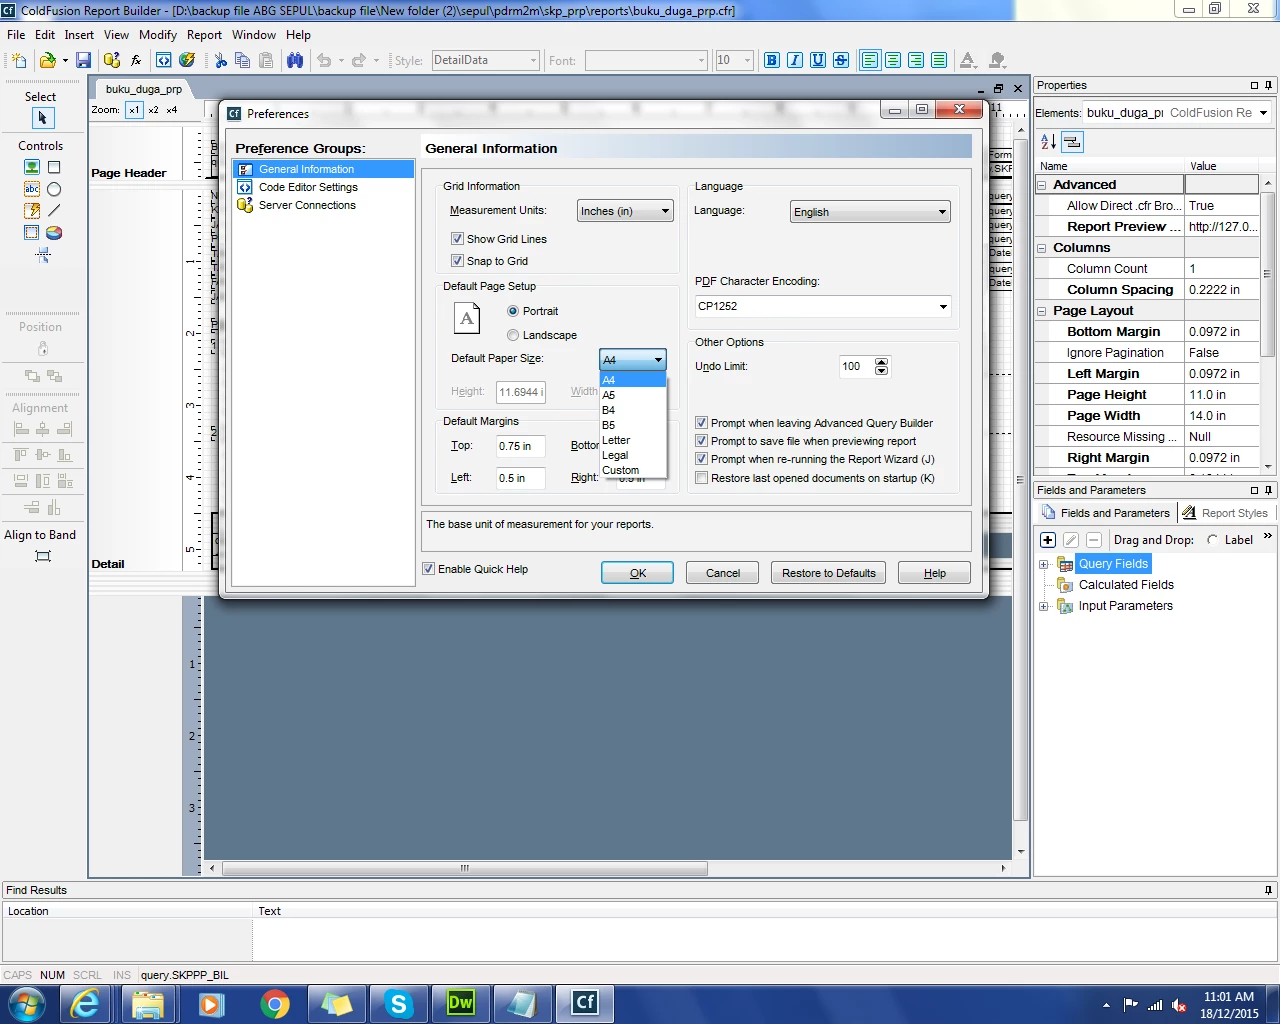This screenshot has width=1280, height=1024.
Task: Choose Legal from the paper size list
Action: coord(633,455)
